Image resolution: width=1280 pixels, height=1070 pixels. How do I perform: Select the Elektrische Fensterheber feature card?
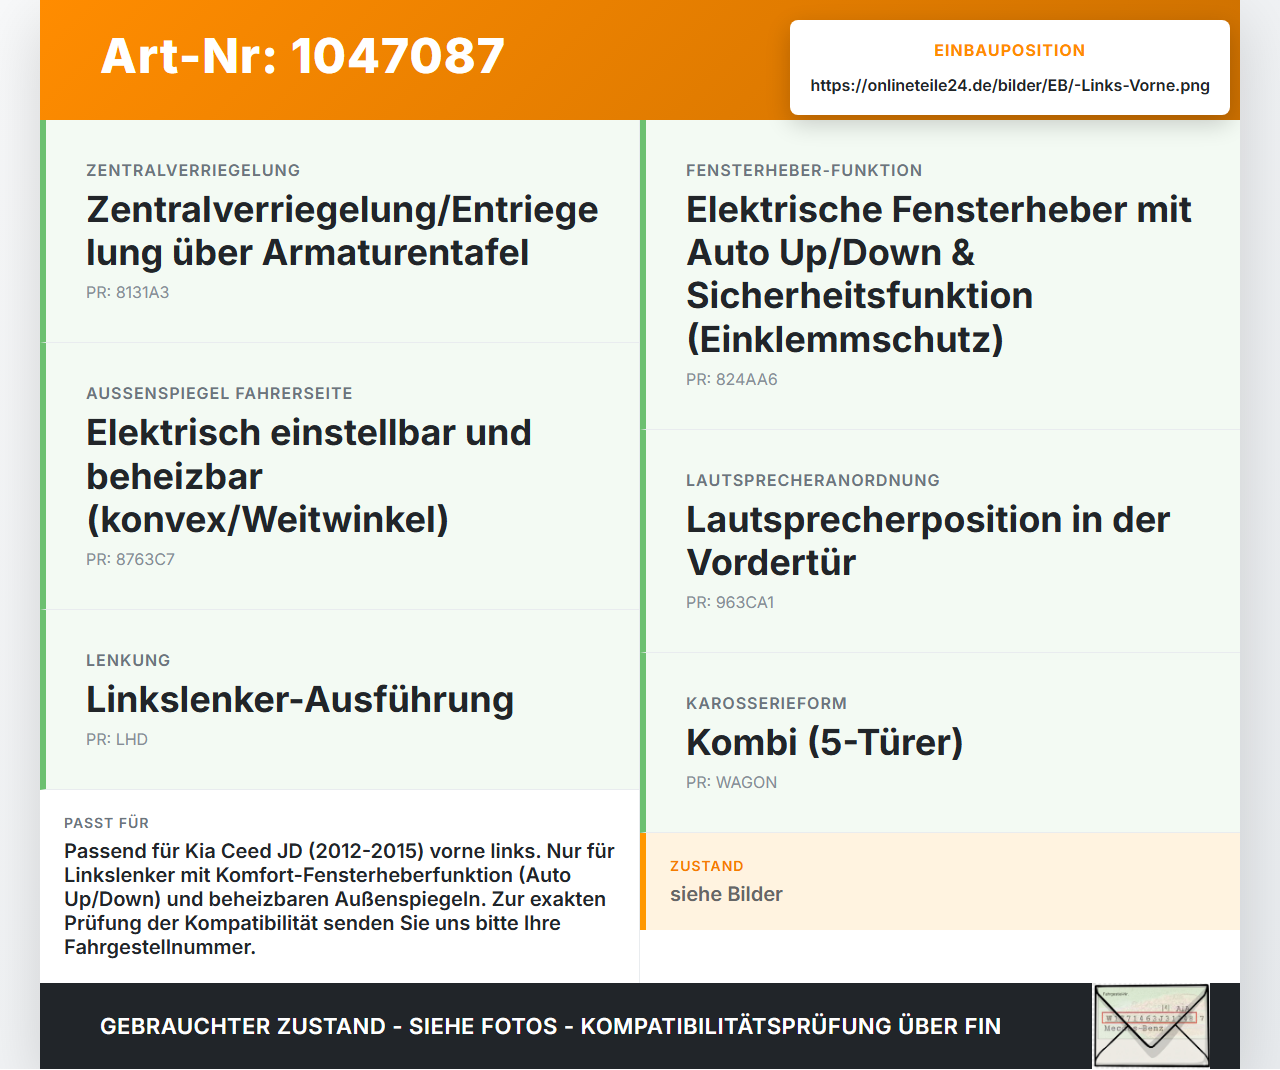click(940, 275)
